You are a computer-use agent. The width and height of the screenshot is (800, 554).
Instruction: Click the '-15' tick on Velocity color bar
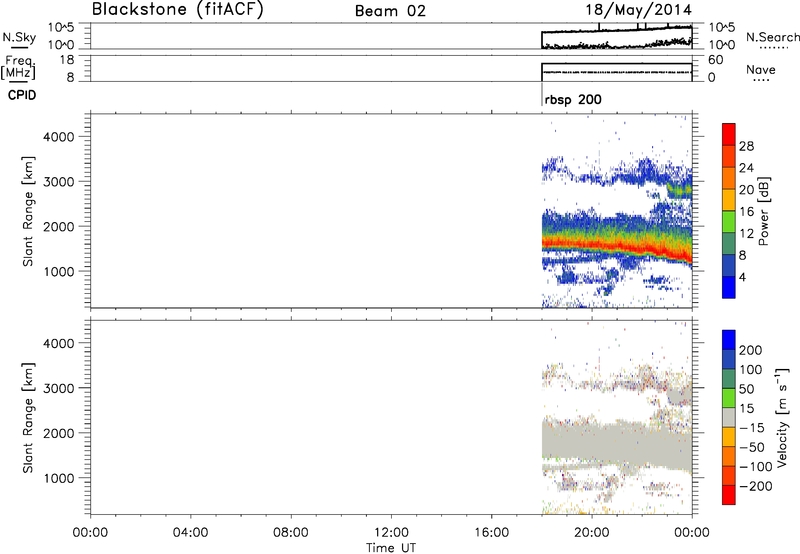[752, 428]
